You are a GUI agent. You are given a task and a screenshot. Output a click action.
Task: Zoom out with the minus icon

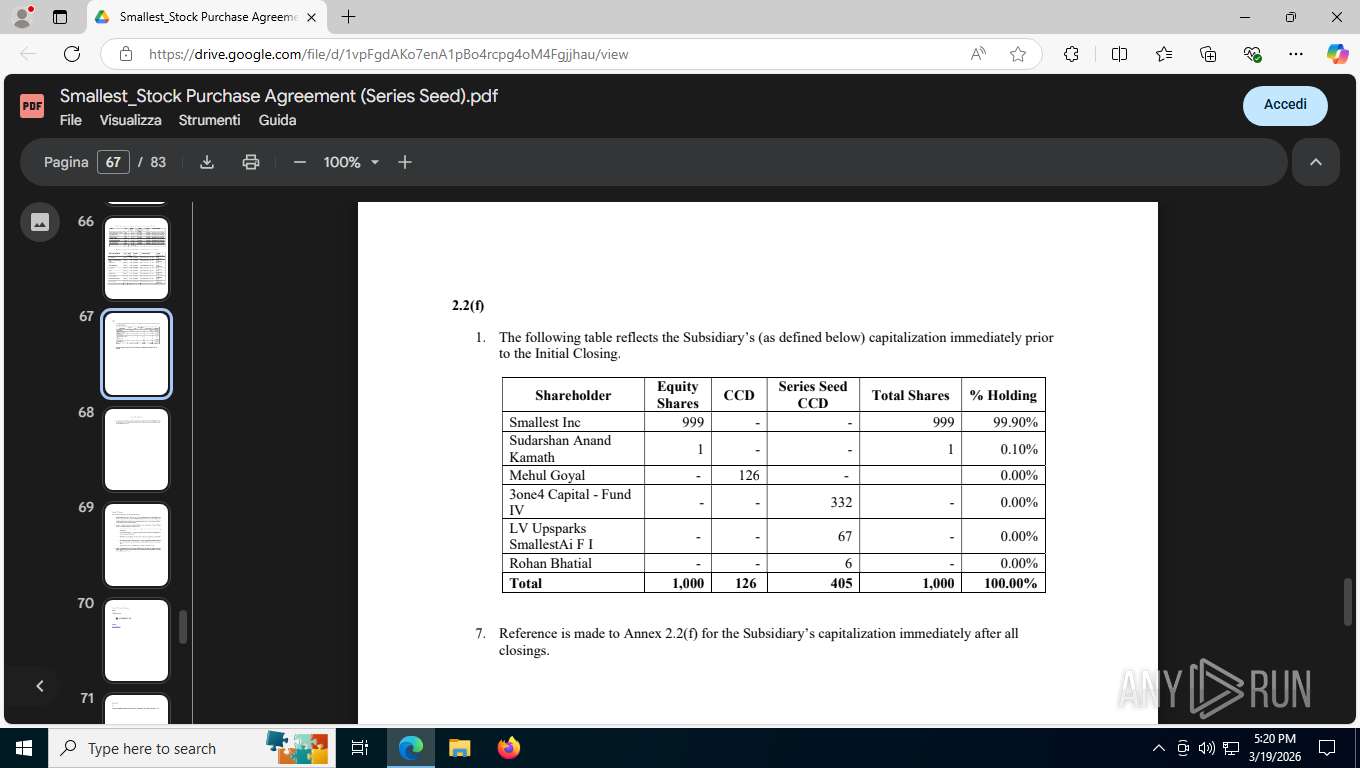(299, 162)
